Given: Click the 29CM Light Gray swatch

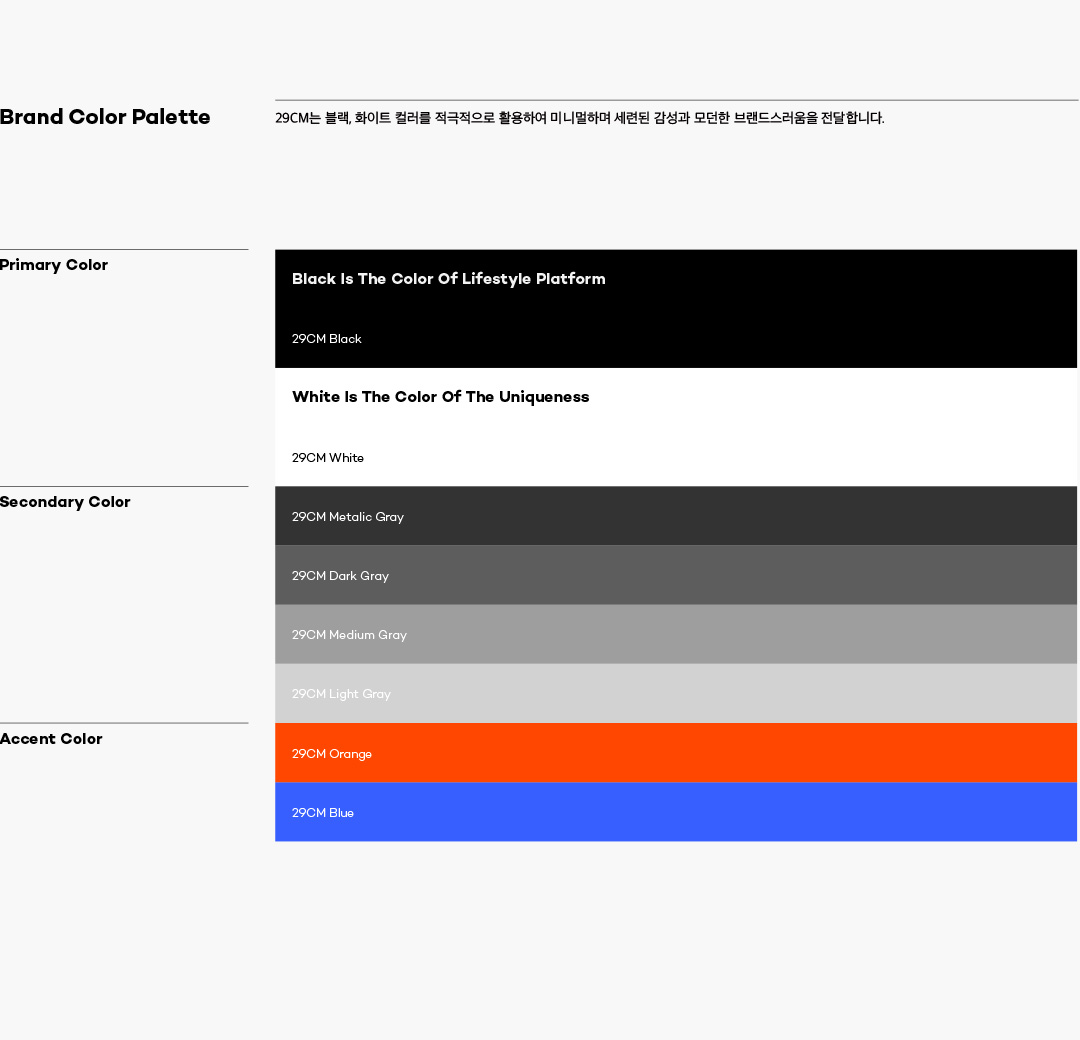Looking at the screenshot, I should [x=676, y=694].
